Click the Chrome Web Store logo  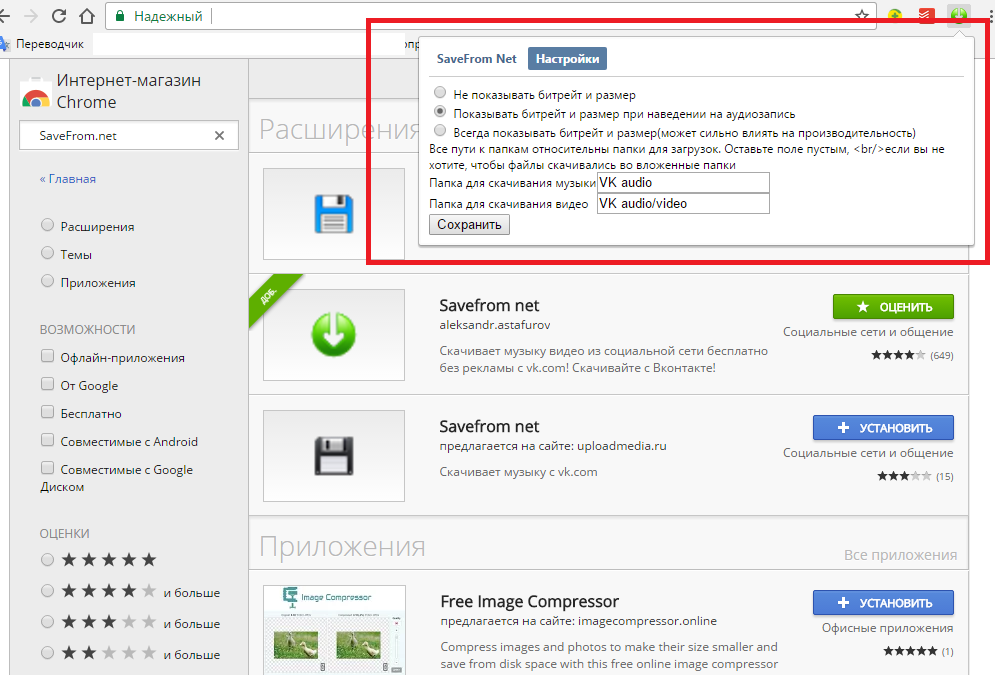pos(35,93)
